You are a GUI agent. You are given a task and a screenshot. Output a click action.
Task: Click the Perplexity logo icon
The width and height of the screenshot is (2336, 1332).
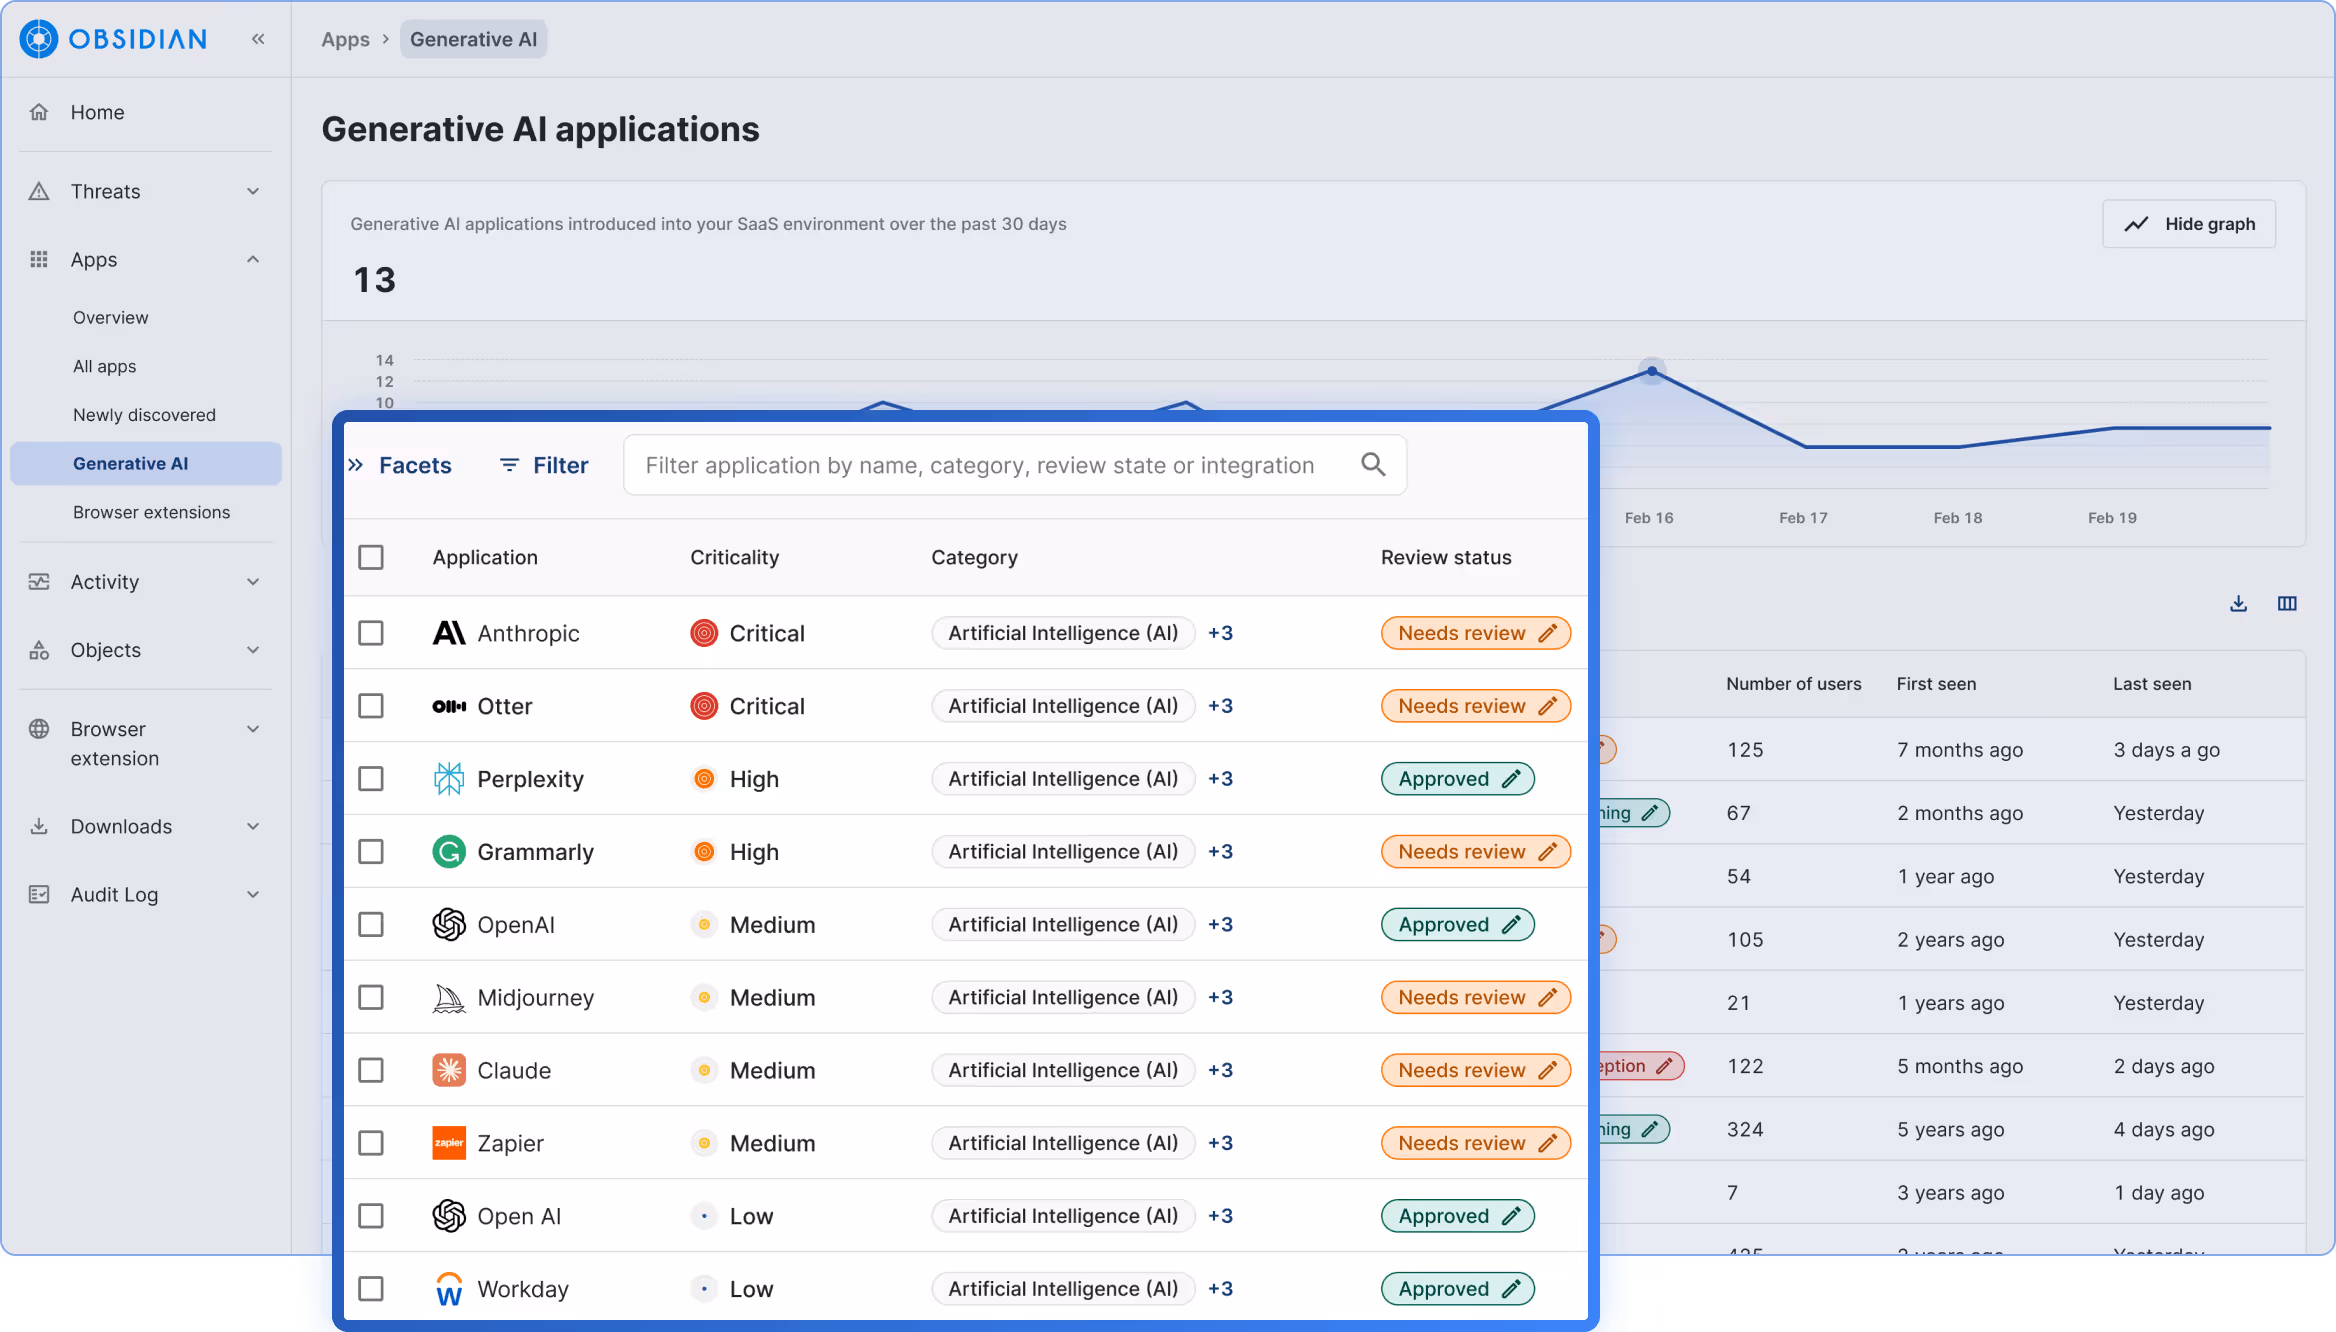[x=449, y=779]
